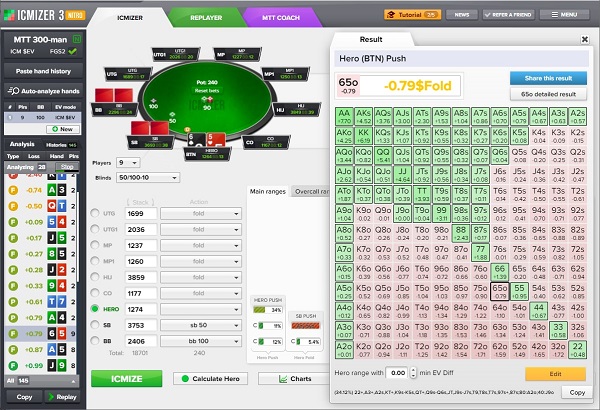Screen dimensions: 600x410
Task: Switch to the REPLAYER tab
Action: tap(205, 17)
